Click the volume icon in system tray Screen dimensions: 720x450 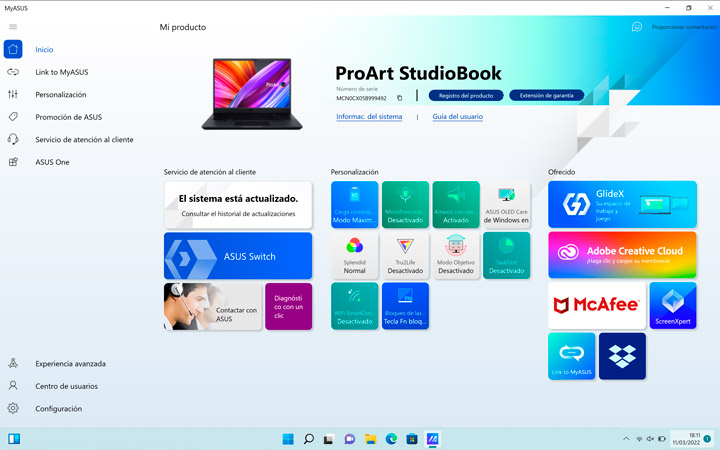(x=650, y=439)
